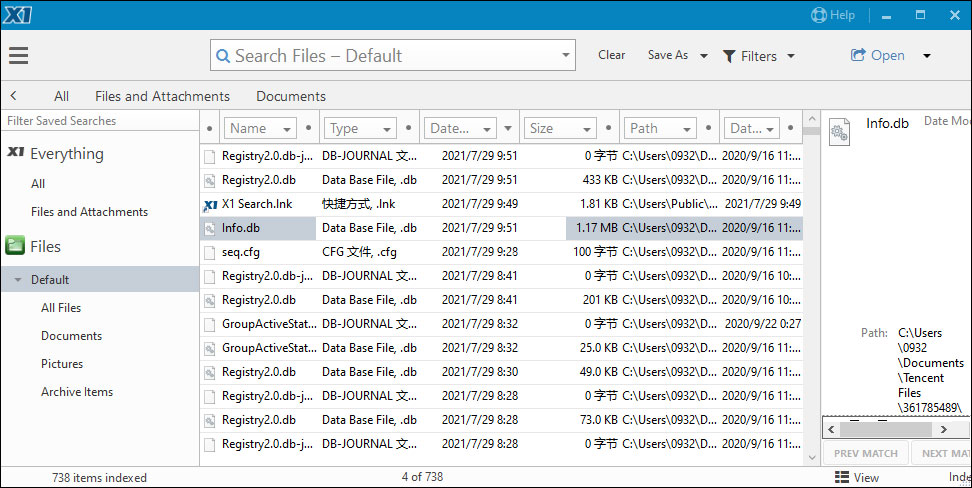Switch to the All tab
This screenshot has width=972, height=488.
(61, 96)
